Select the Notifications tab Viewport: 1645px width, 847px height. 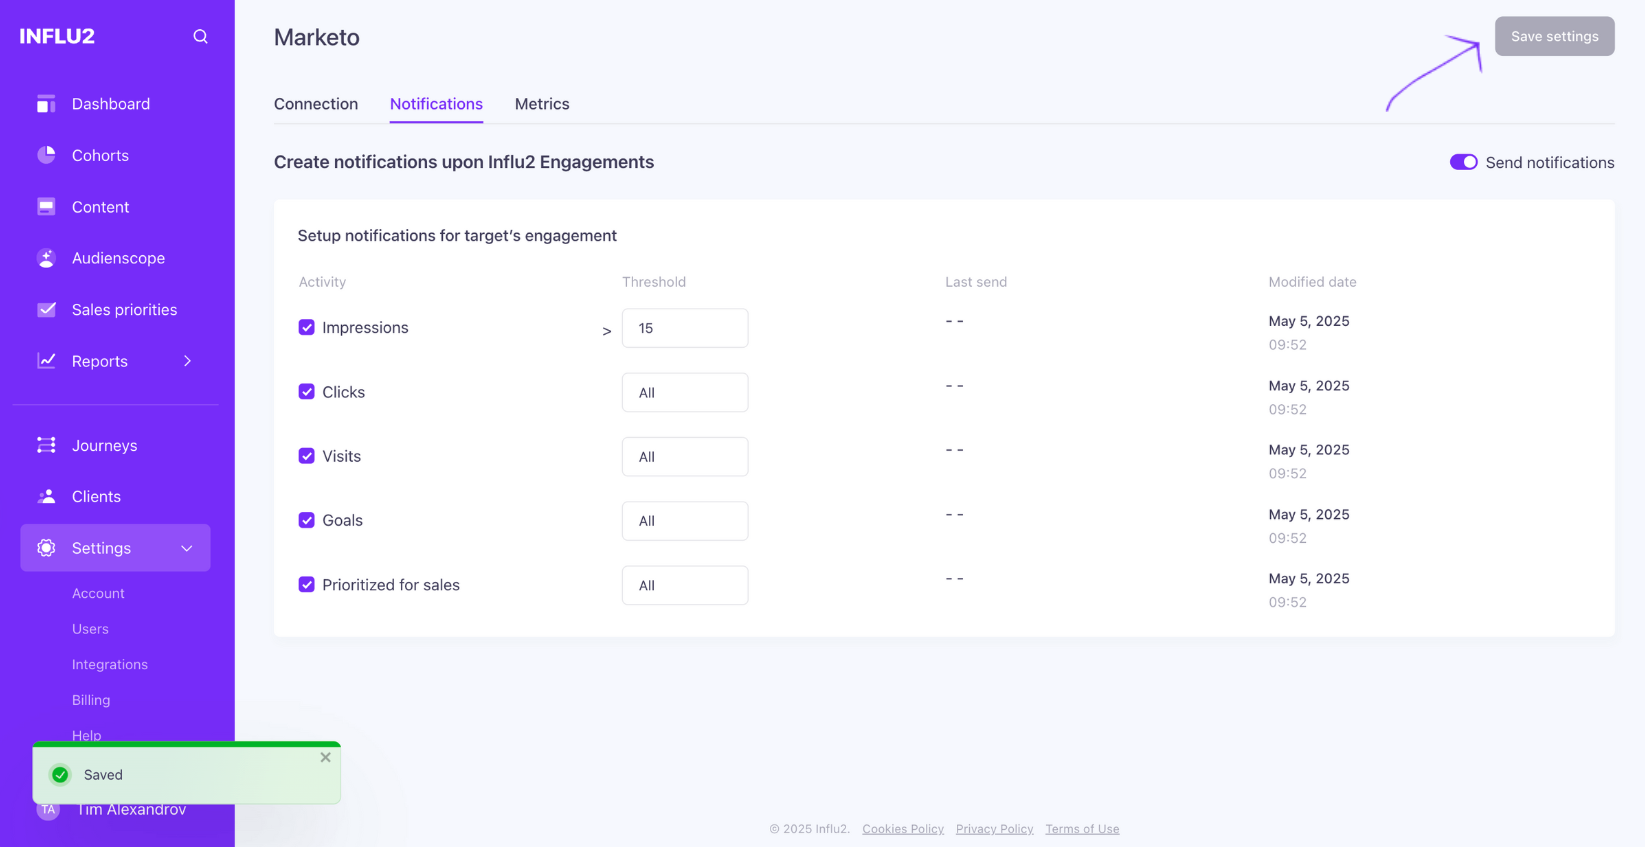(x=436, y=104)
